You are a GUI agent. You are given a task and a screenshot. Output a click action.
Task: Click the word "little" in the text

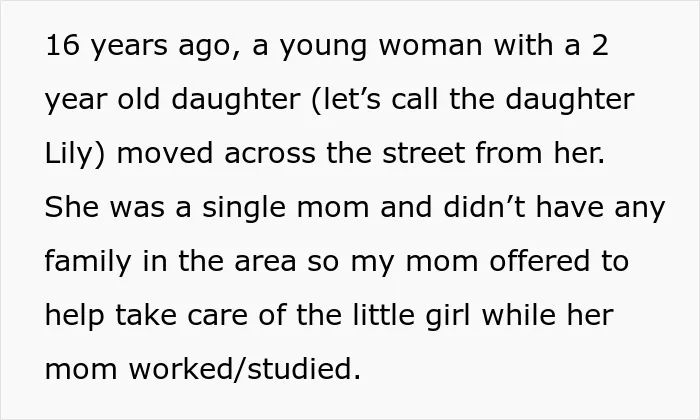(x=383, y=315)
